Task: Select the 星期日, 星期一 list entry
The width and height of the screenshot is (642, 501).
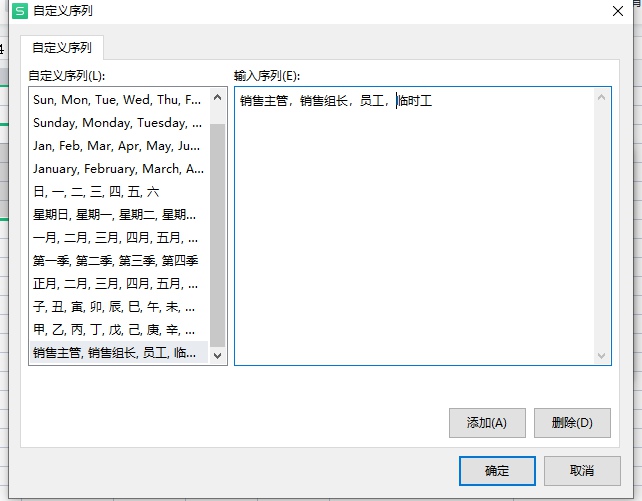Action: [x=119, y=214]
